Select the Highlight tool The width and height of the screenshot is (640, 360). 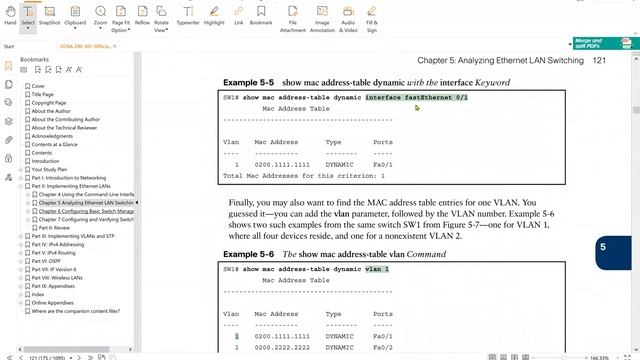(214, 16)
